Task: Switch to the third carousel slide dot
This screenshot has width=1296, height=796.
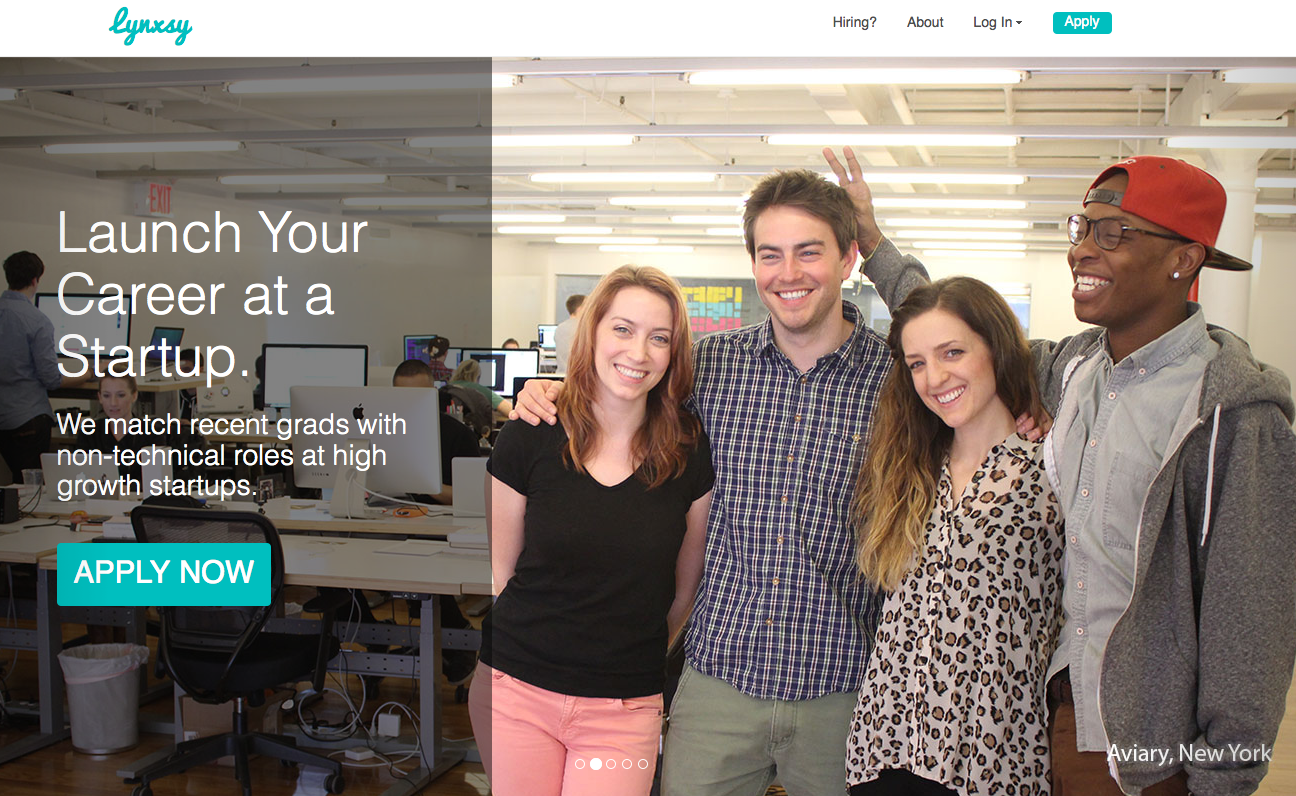Action: 611,764
